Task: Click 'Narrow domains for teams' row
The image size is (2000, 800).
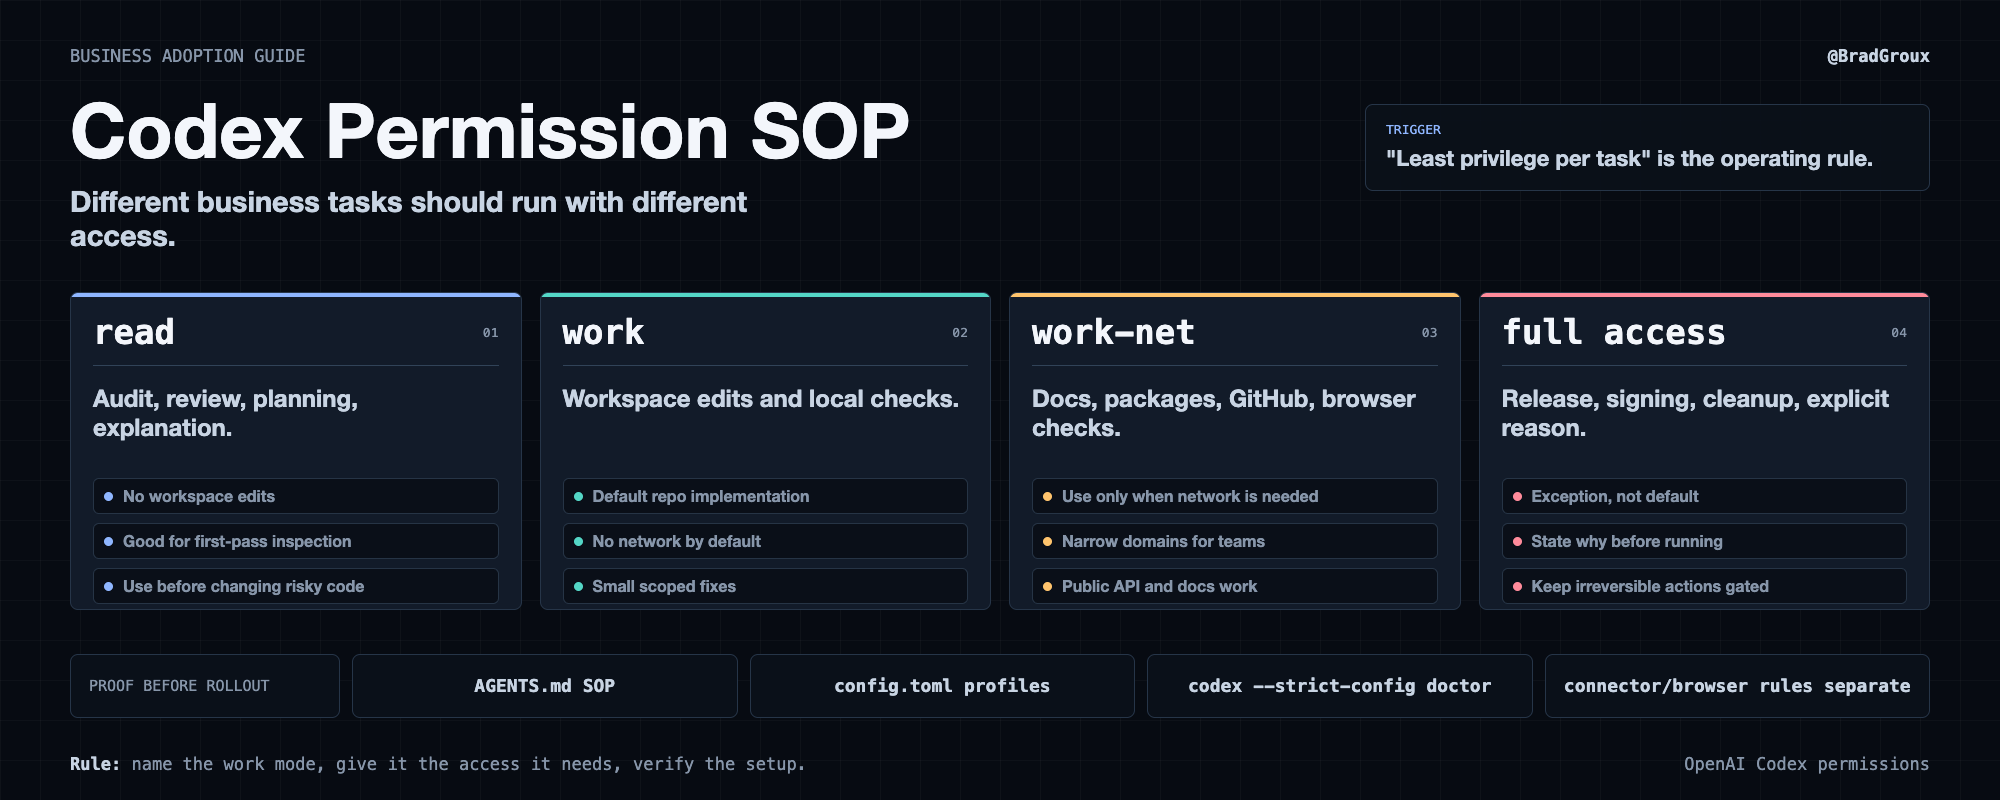Action: click(x=1235, y=541)
